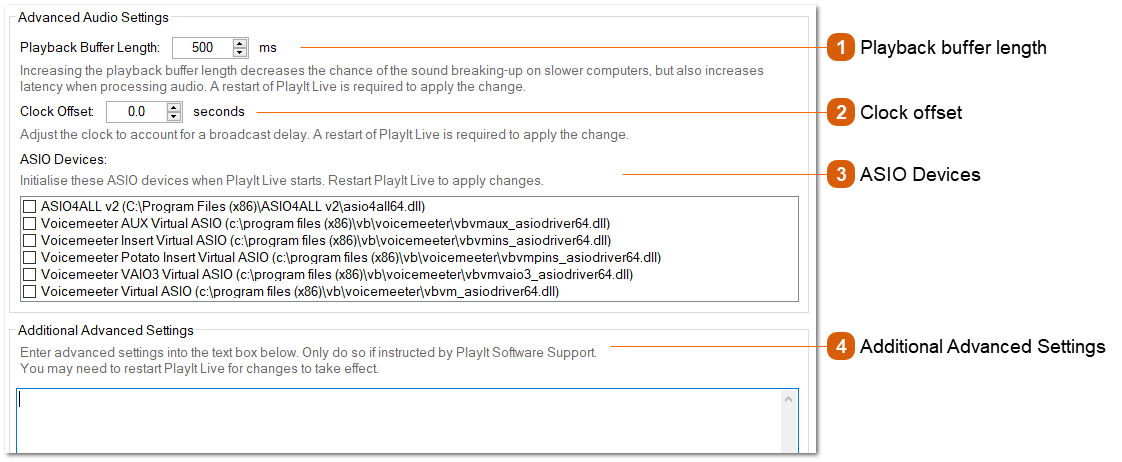Decrease Playback Buffer Length with down arrow
Image resolution: width=1122 pixels, height=462 pixels.
(x=240, y=52)
